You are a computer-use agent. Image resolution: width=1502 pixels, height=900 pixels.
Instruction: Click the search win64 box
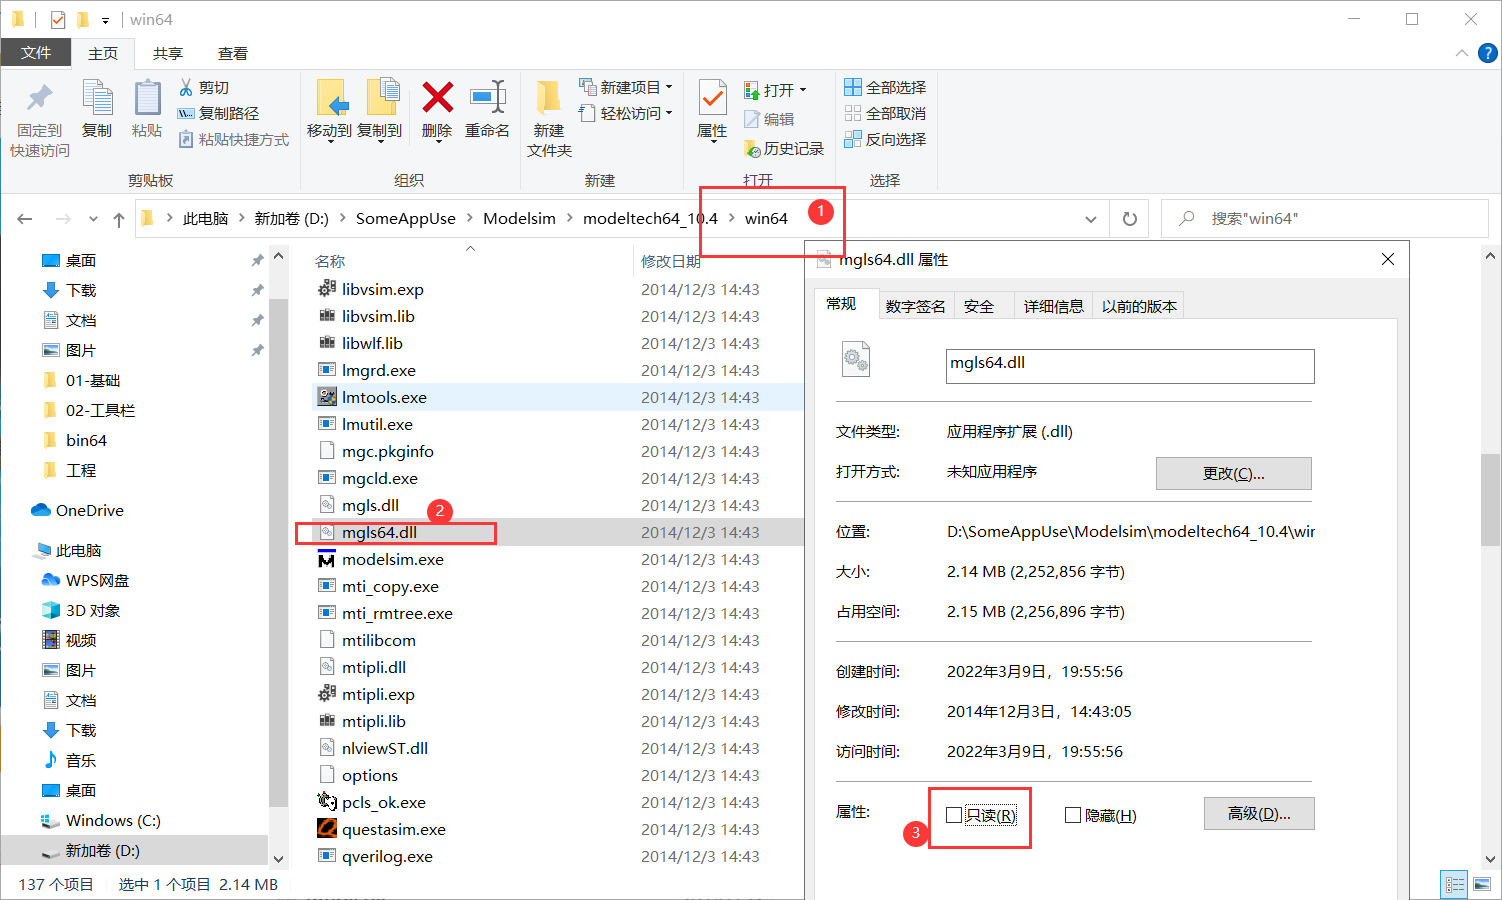click(x=1325, y=219)
